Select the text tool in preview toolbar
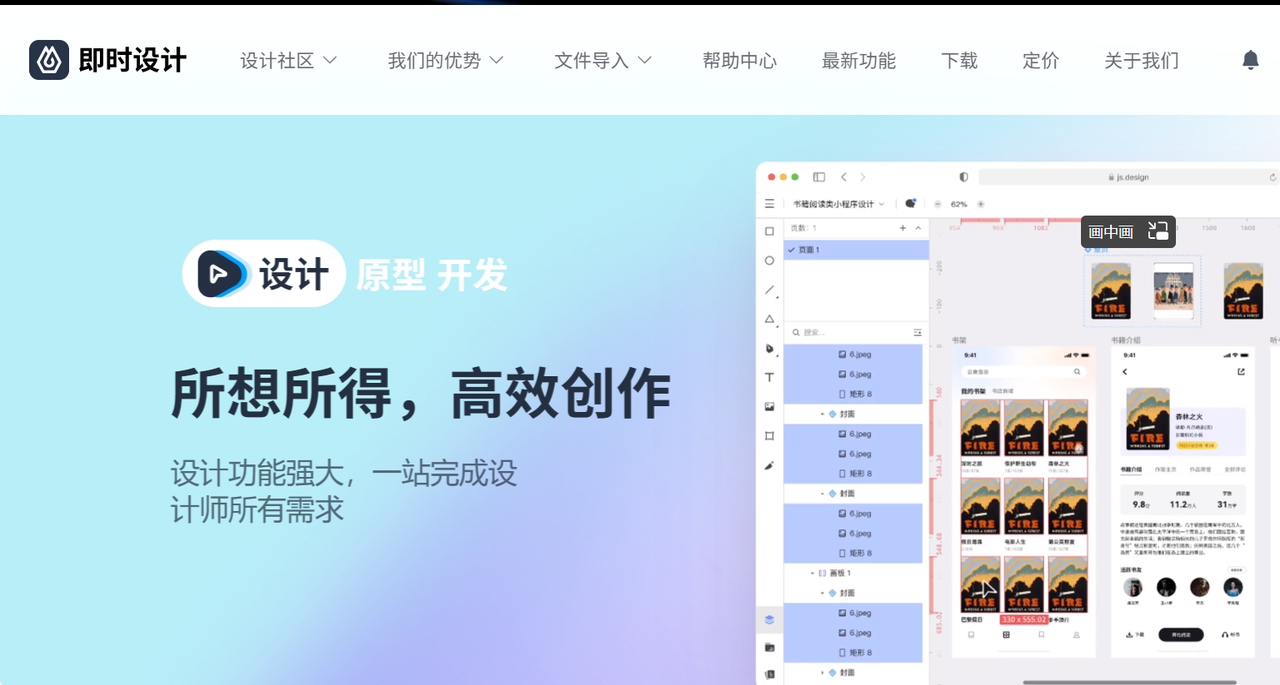Image resolution: width=1280 pixels, height=685 pixels. pos(769,377)
